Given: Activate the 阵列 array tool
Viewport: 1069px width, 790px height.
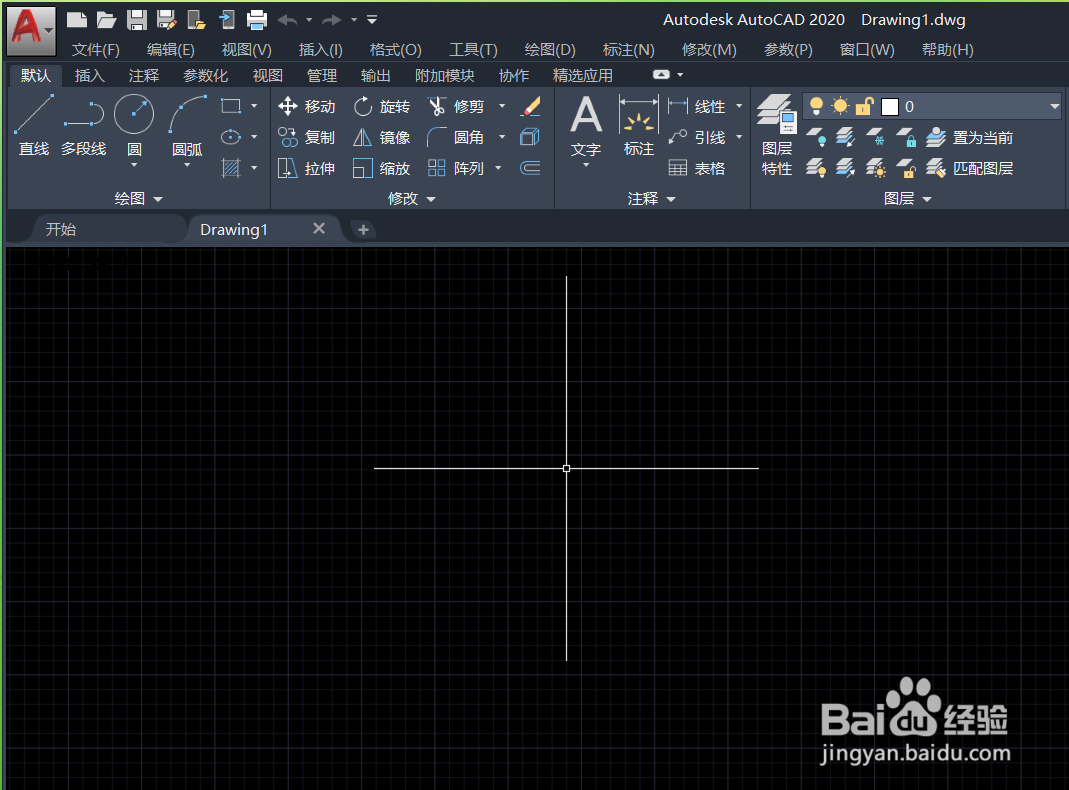Looking at the screenshot, I should (x=456, y=168).
